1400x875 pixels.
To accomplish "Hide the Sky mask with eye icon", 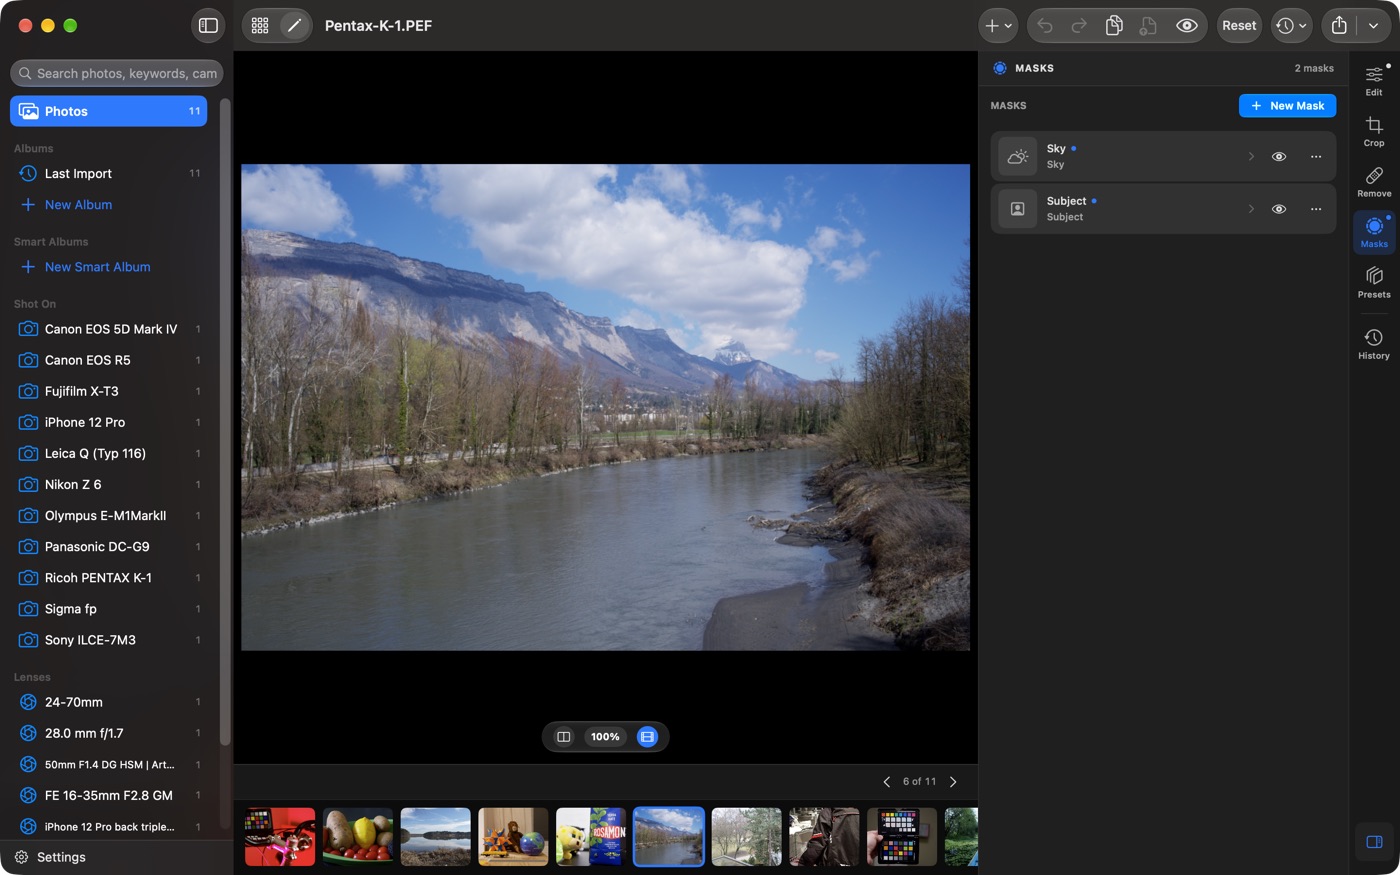I will (x=1278, y=157).
